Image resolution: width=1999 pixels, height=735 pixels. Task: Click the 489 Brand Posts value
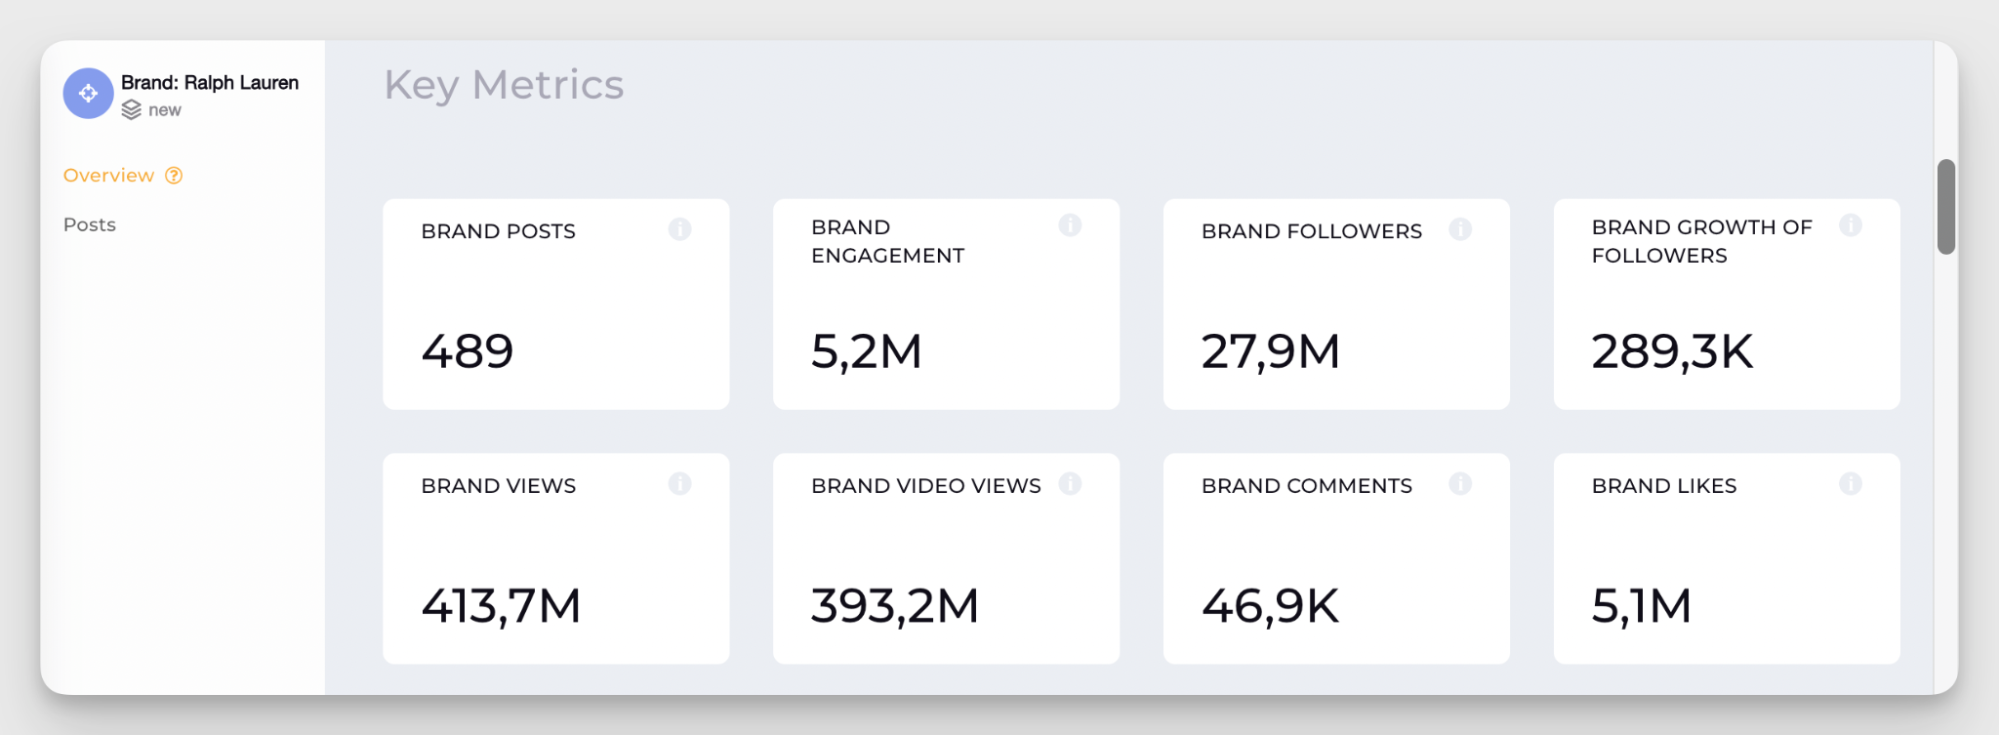pos(467,352)
